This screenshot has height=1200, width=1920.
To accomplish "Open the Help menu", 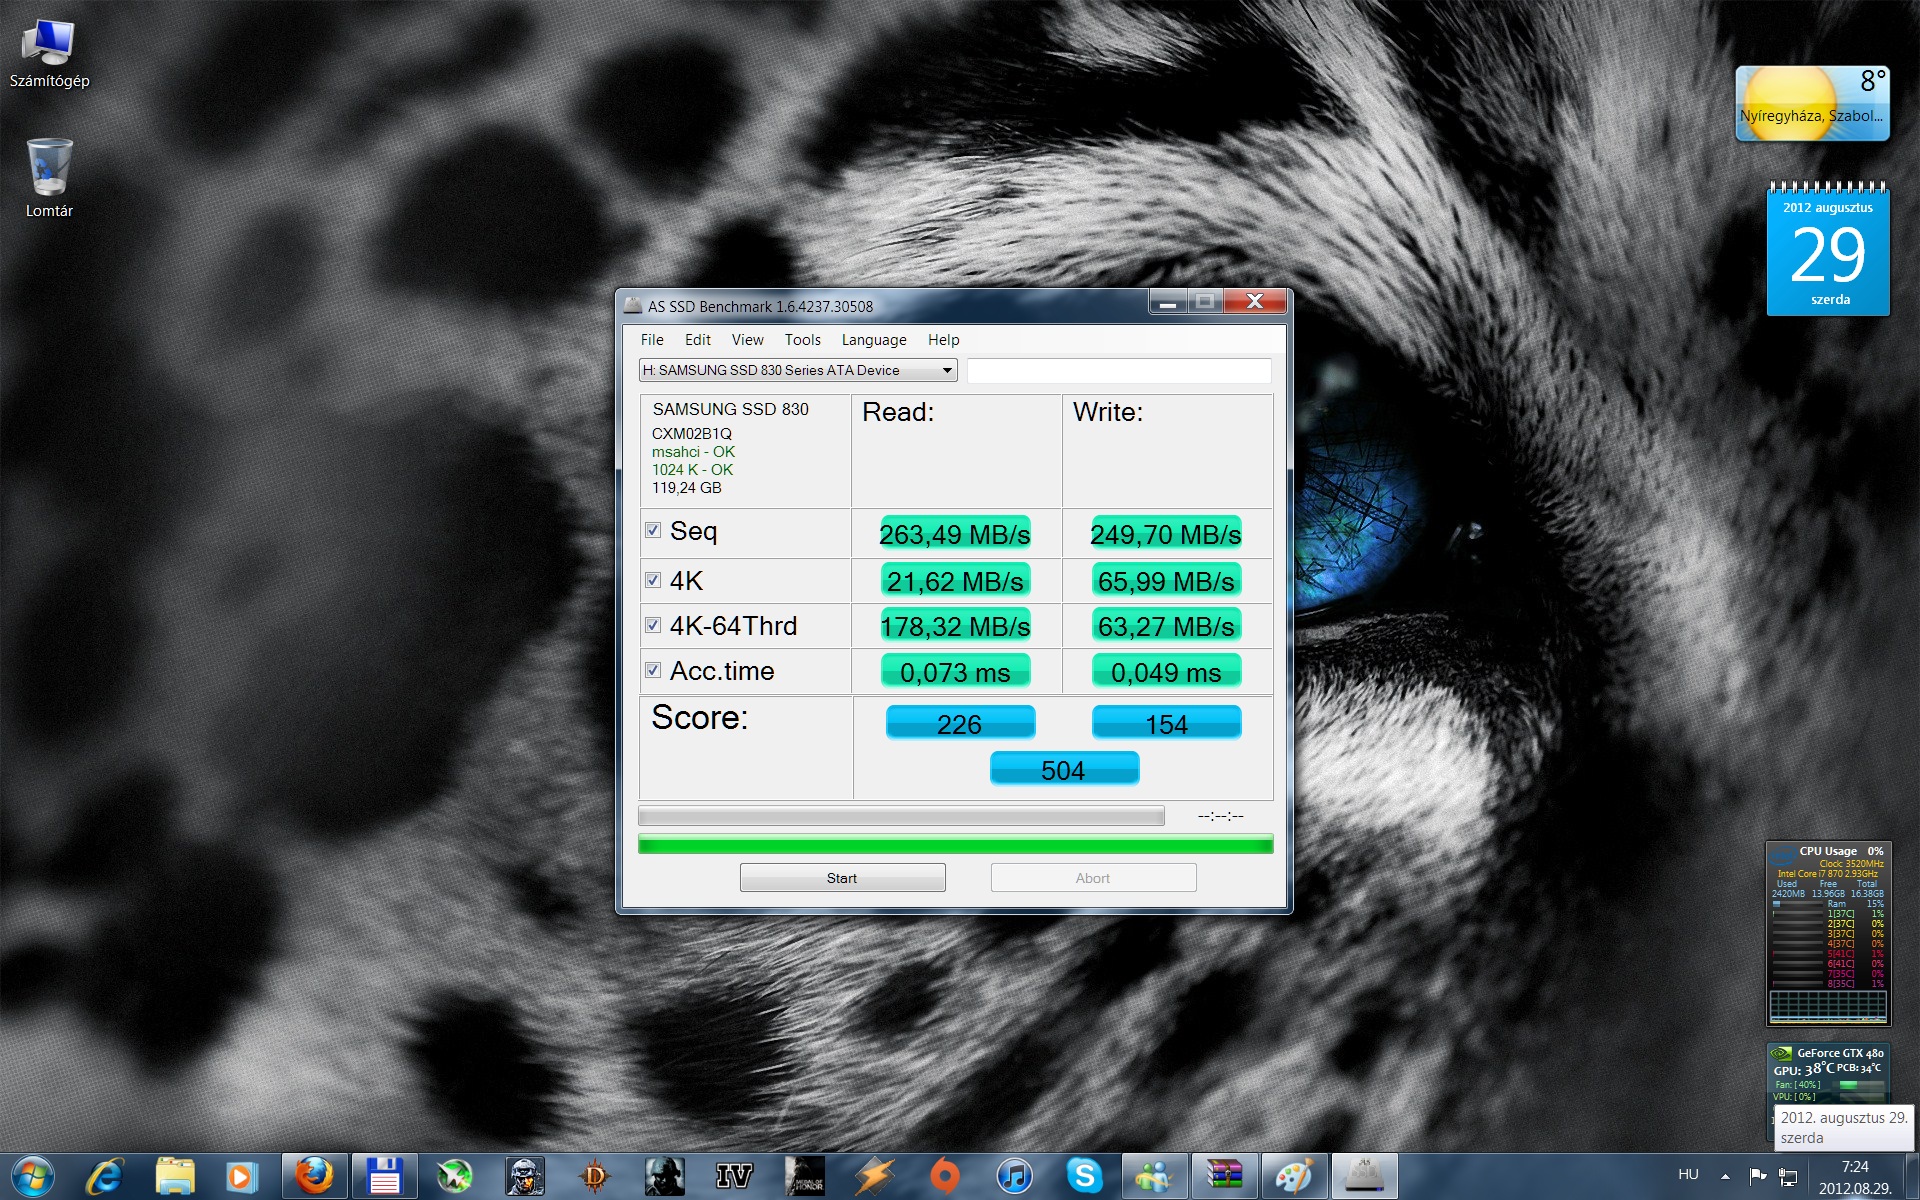I will tap(943, 340).
